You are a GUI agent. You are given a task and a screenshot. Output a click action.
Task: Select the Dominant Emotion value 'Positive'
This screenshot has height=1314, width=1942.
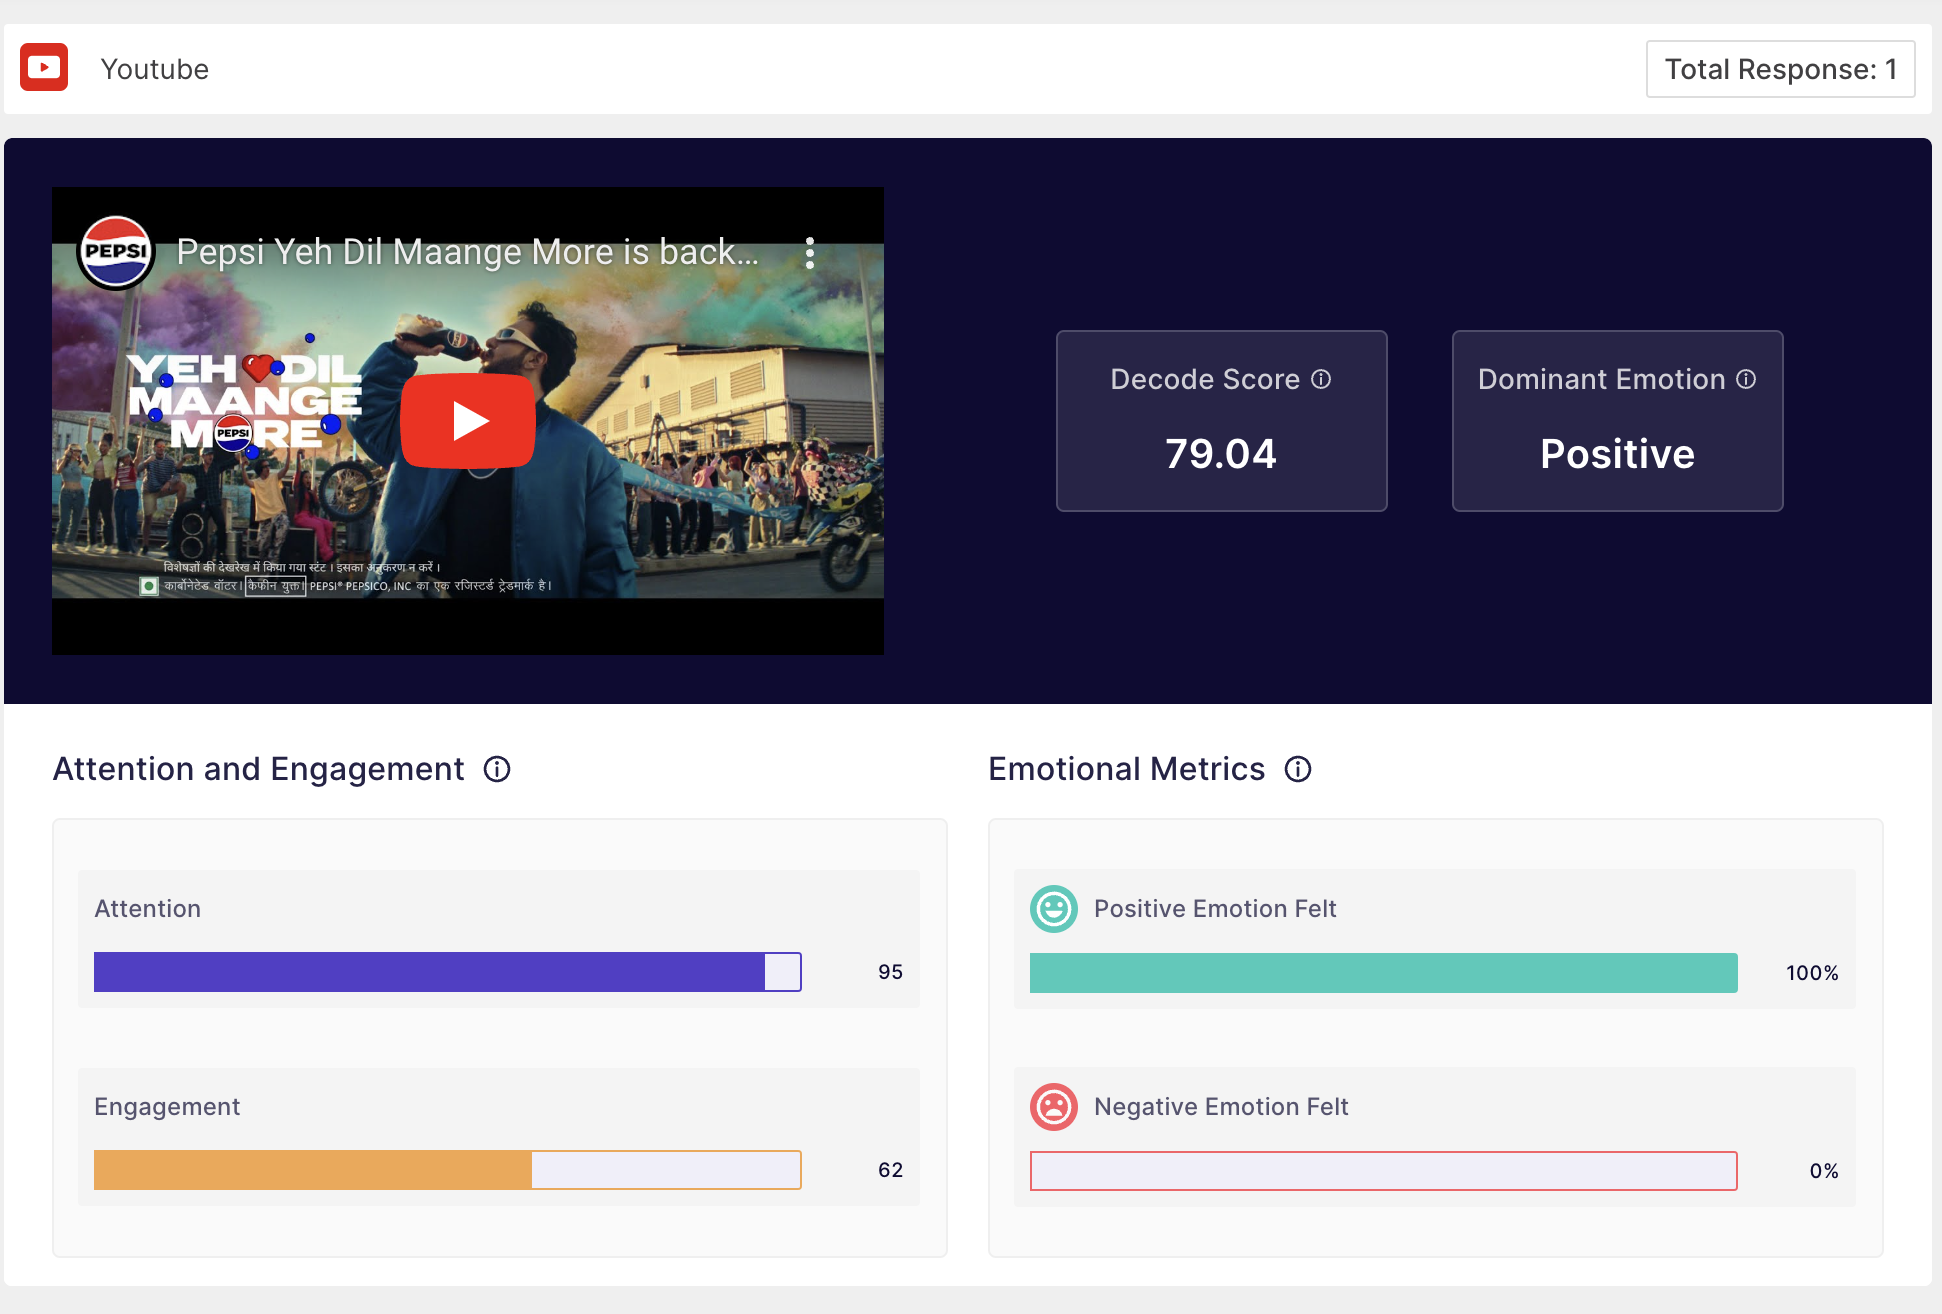click(x=1617, y=454)
